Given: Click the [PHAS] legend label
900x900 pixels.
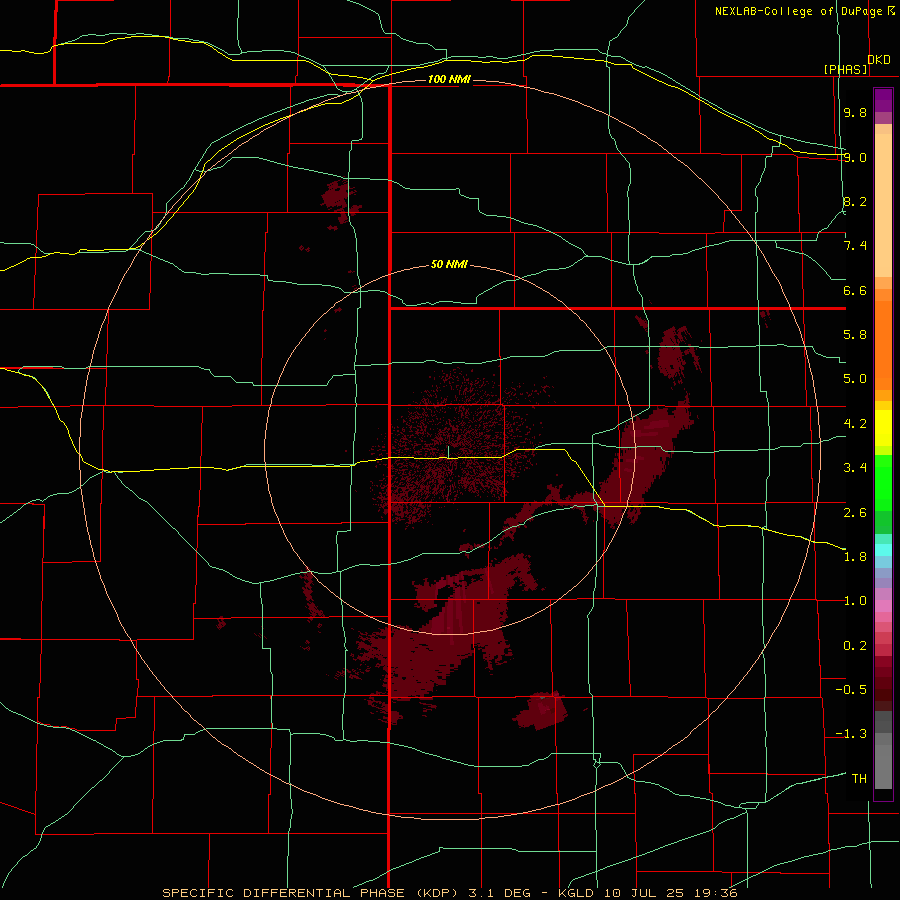Looking at the screenshot, I should coord(845,69).
